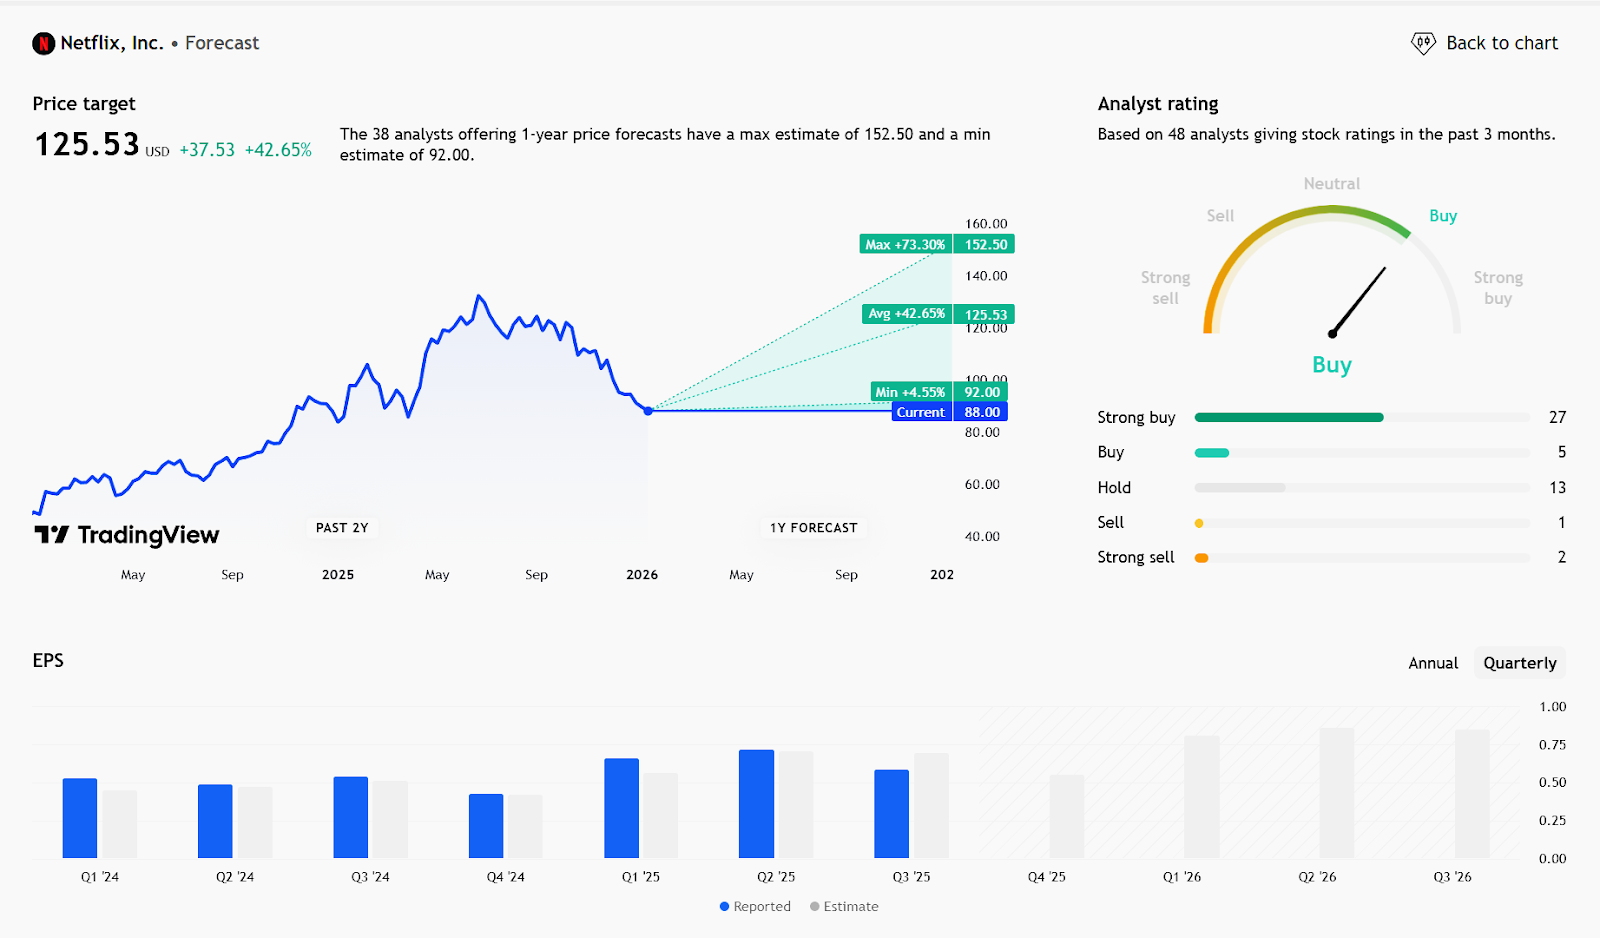This screenshot has width=1600, height=938.
Task: Click the Avg +42.65% forecast label
Action: click(906, 314)
